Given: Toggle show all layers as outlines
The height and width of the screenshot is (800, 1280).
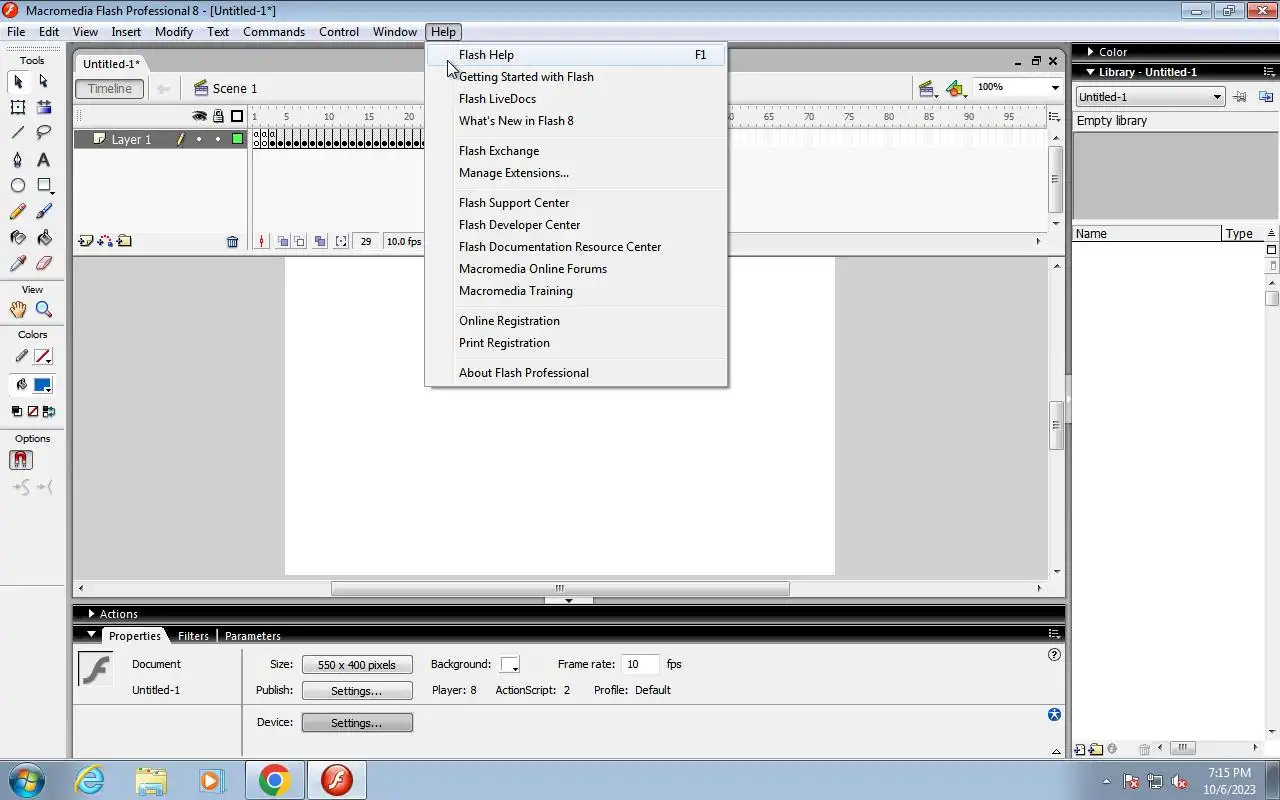Looking at the screenshot, I should [x=237, y=116].
